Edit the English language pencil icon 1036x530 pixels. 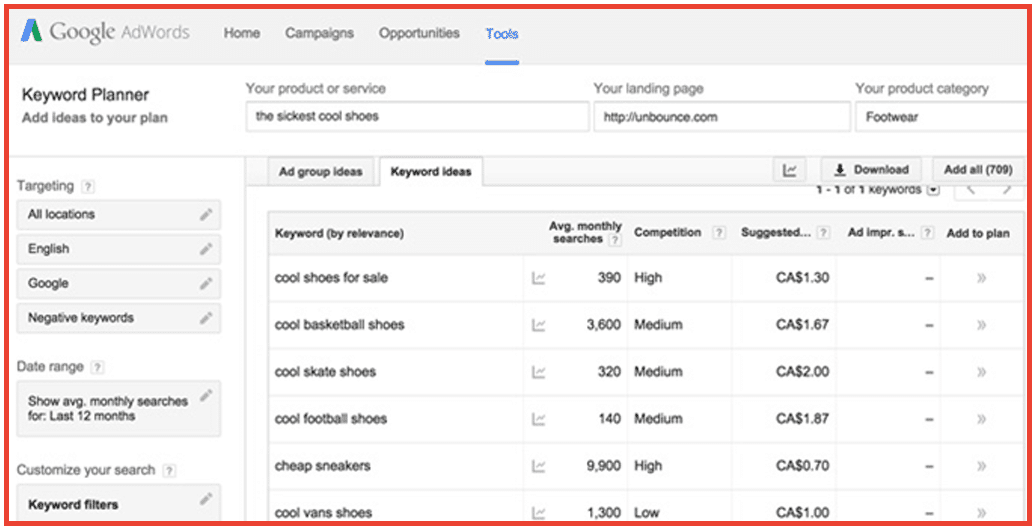coord(206,248)
